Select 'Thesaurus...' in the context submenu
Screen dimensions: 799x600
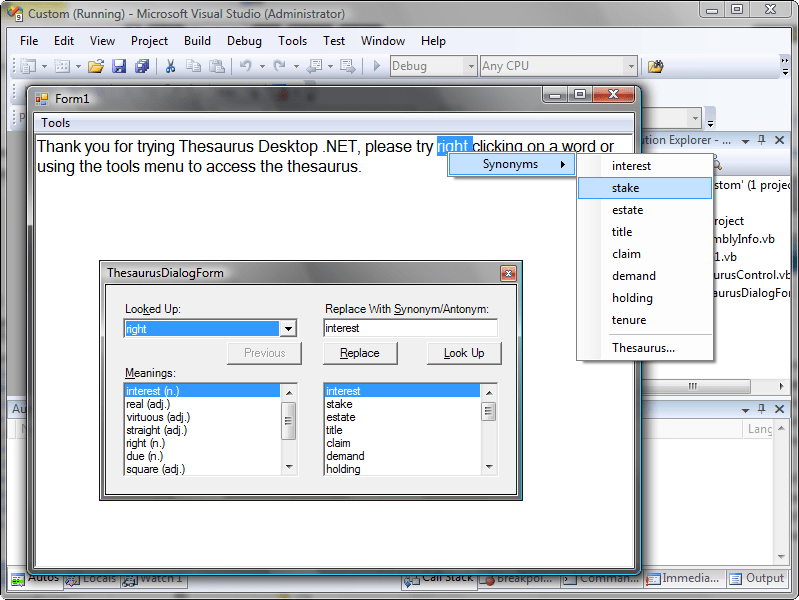(645, 348)
